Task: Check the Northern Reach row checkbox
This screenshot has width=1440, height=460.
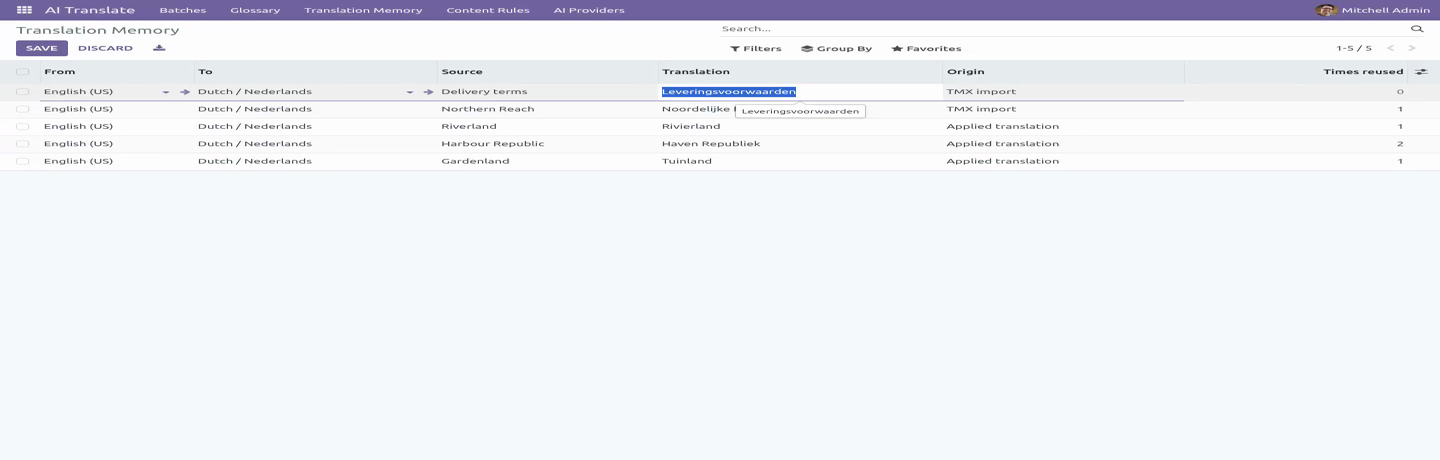Action: point(22,109)
